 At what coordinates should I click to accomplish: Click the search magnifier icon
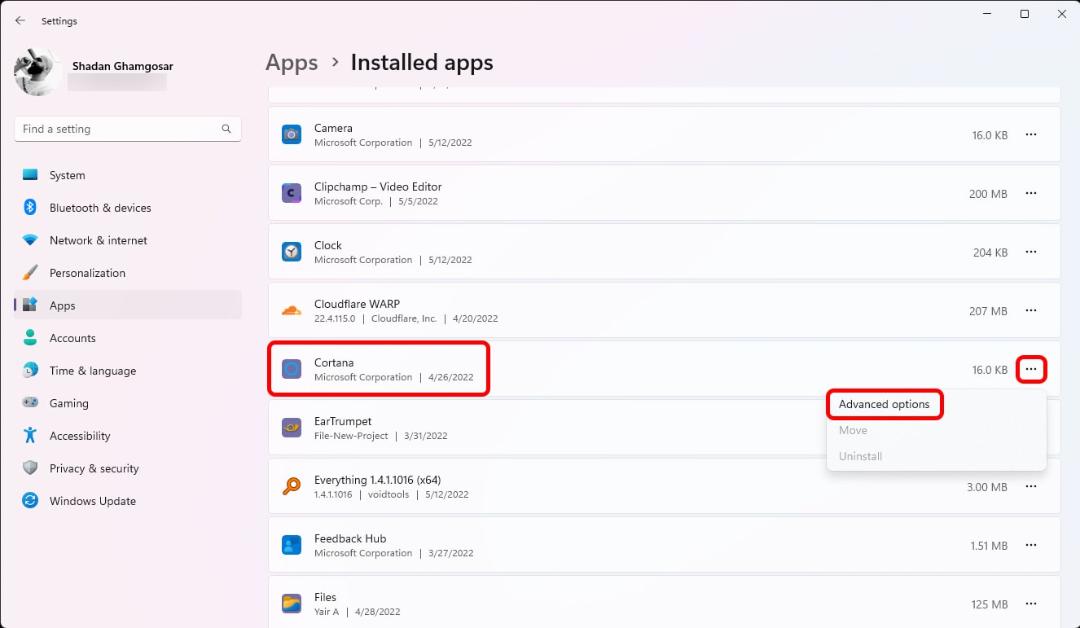click(x=226, y=129)
